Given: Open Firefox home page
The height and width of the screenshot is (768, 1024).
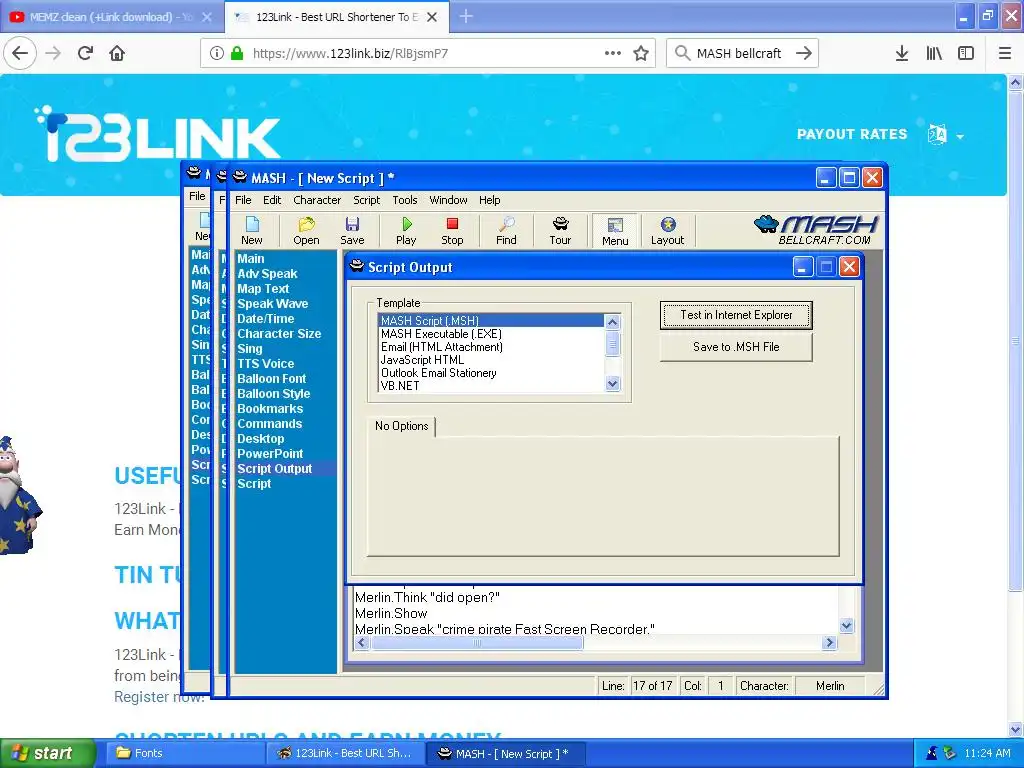Looking at the screenshot, I should (117, 53).
